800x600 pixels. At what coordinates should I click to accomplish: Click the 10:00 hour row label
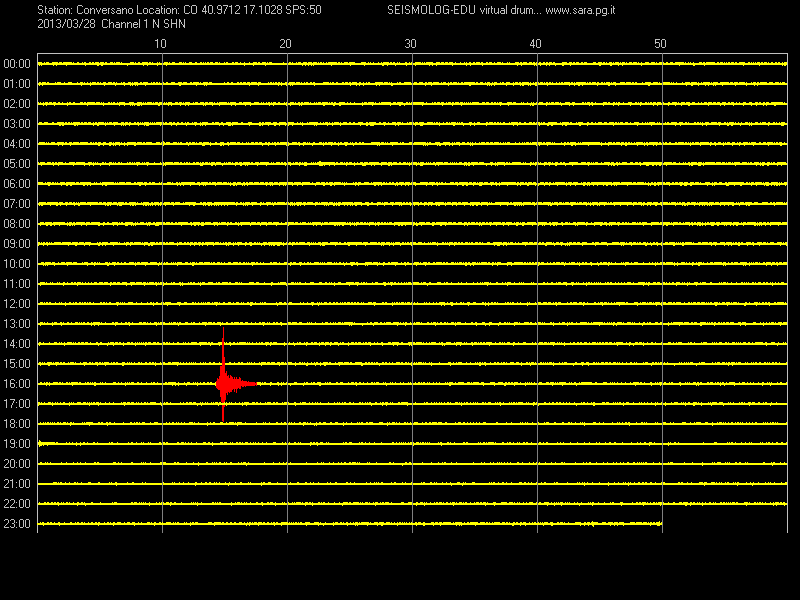(17, 264)
